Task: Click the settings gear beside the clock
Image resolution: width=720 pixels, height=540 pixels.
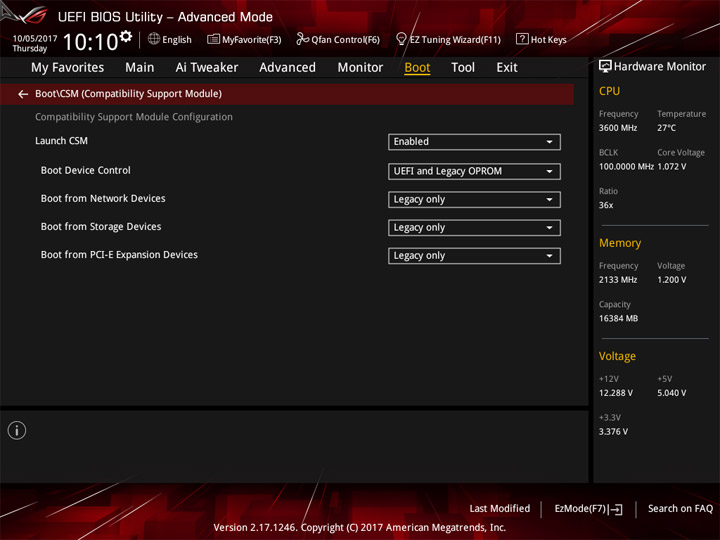Action: (x=126, y=36)
